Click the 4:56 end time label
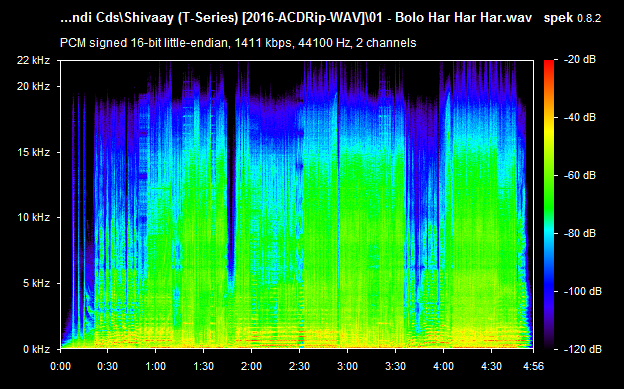The height and width of the screenshot is (389, 624). [533, 366]
